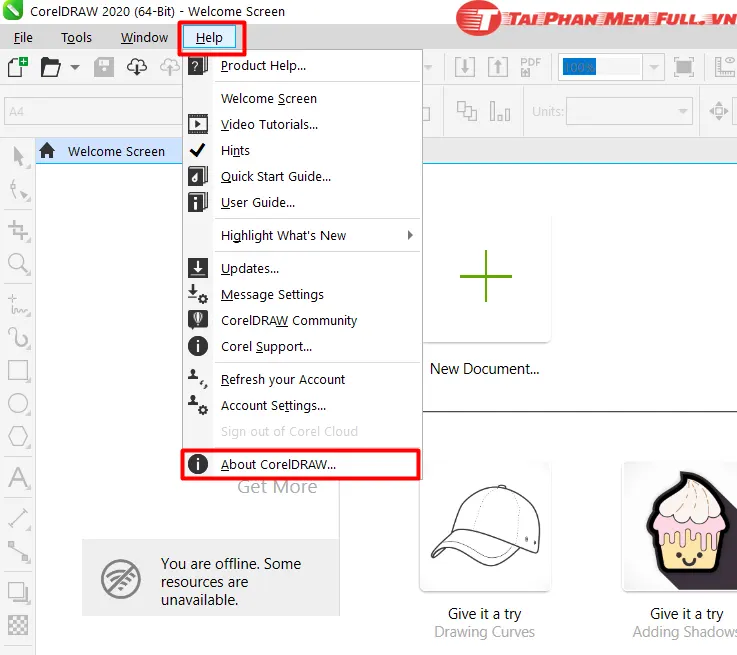Select the Parallel Dimension tool
The width and height of the screenshot is (737, 655).
click(x=19, y=518)
